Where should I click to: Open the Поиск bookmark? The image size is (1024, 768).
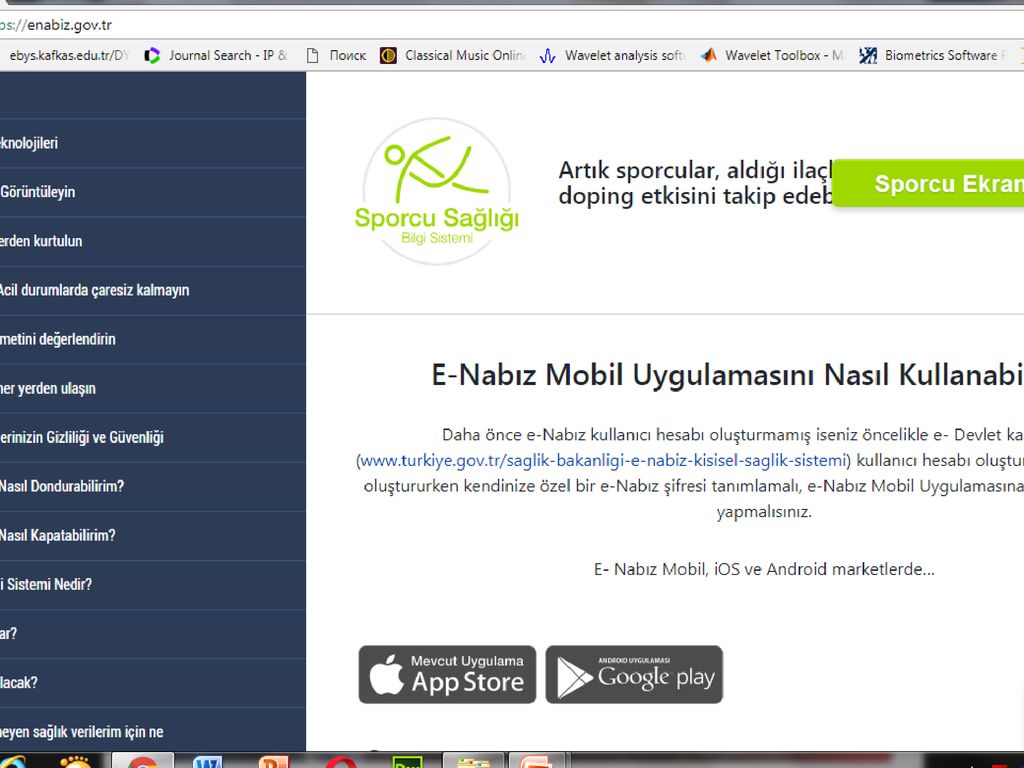pyautogui.click(x=336, y=56)
